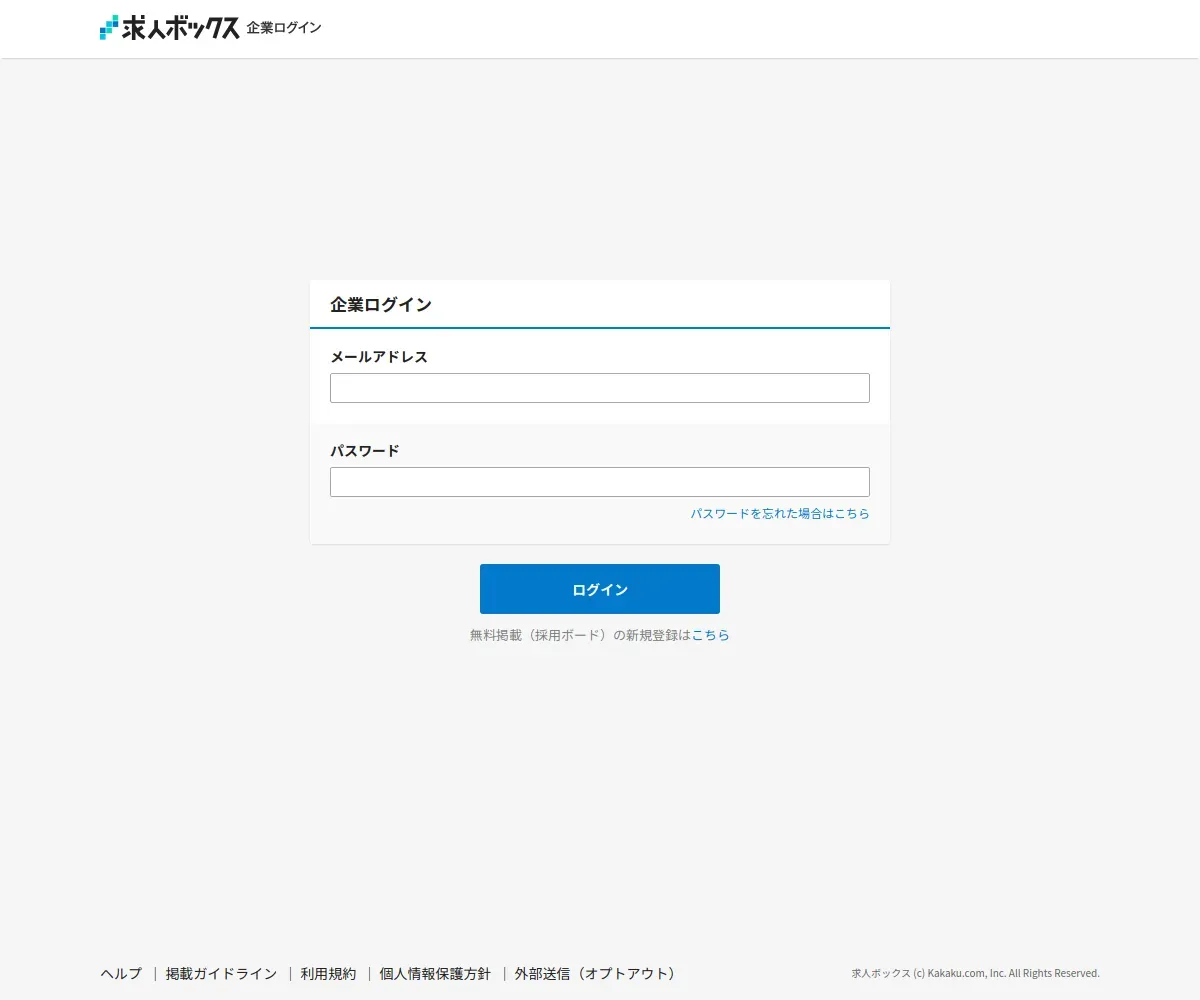This screenshot has width=1200, height=1000.
Task: Open the ヘルプ footer link
Action: (x=121, y=973)
